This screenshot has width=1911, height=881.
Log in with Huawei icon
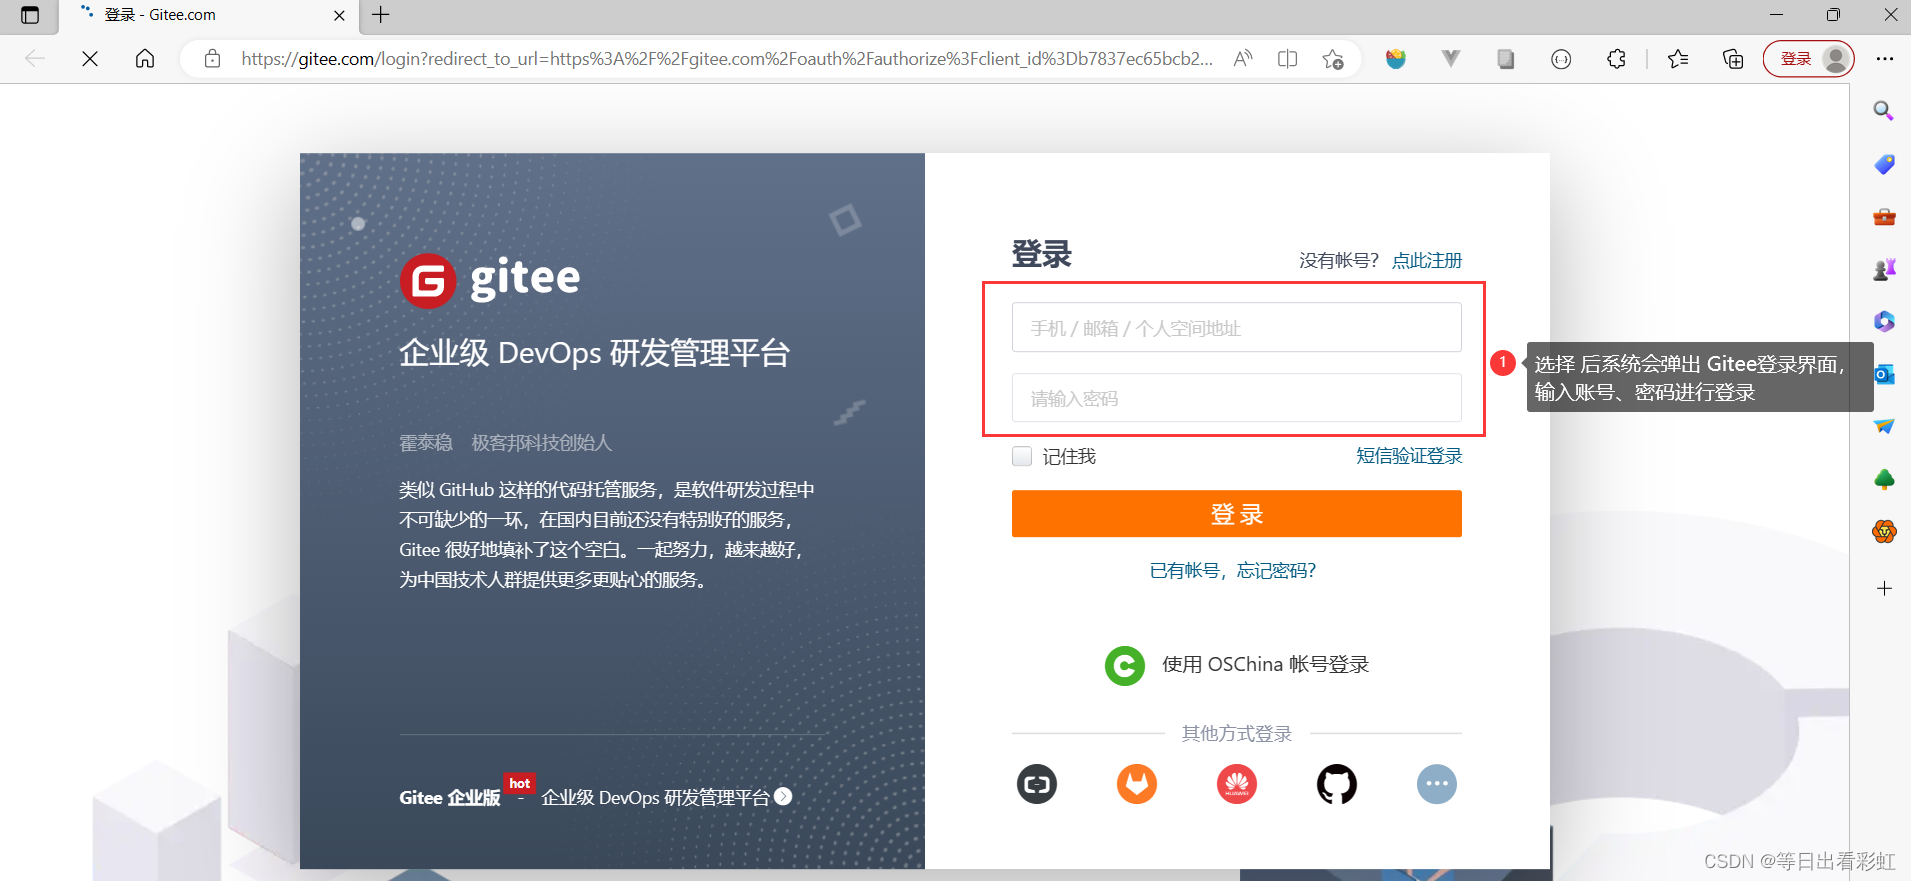point(1237,784)
